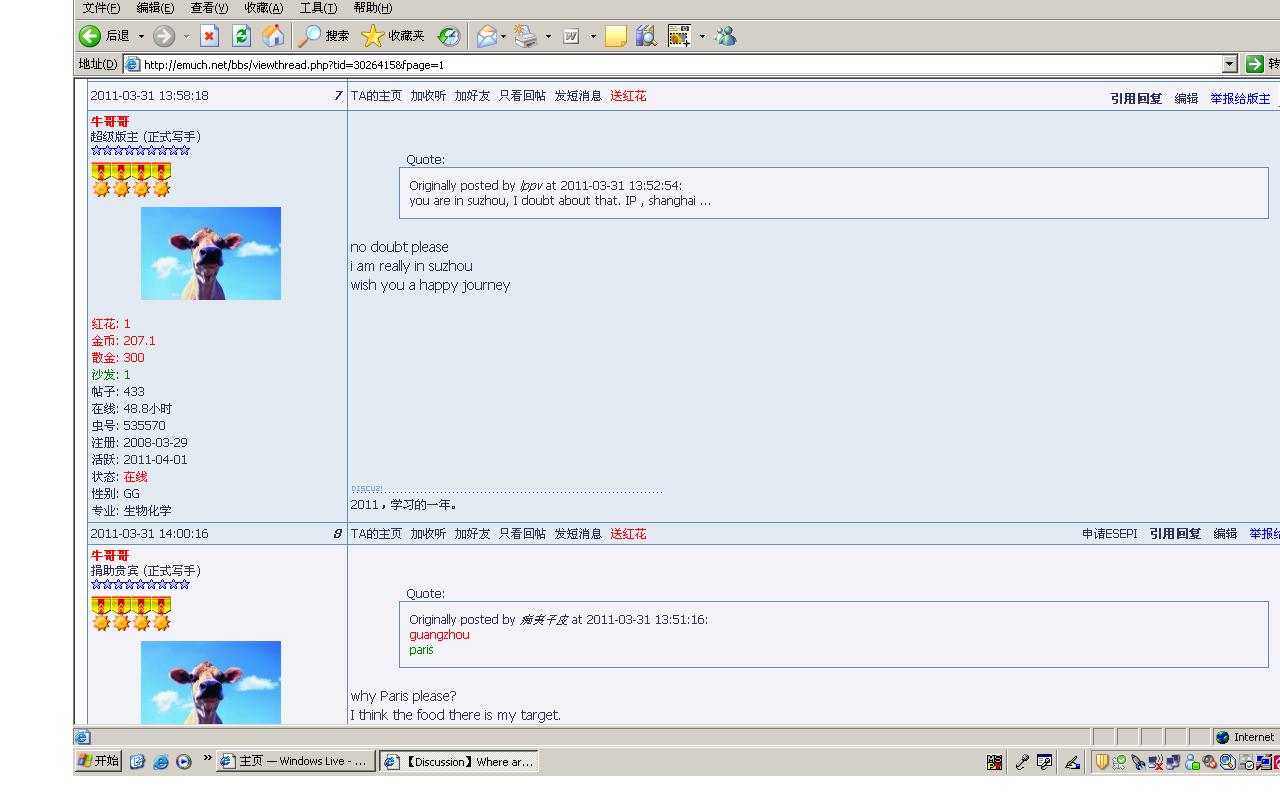Click the Edit with Word toolbar icon

coord(571,36)
